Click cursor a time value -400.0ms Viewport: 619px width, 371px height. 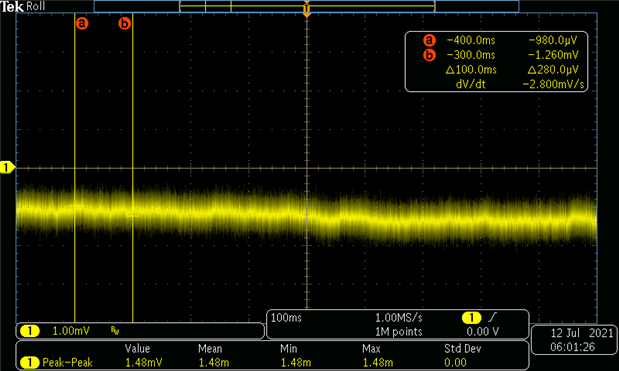pyautogui.click(x=471, y=40)
